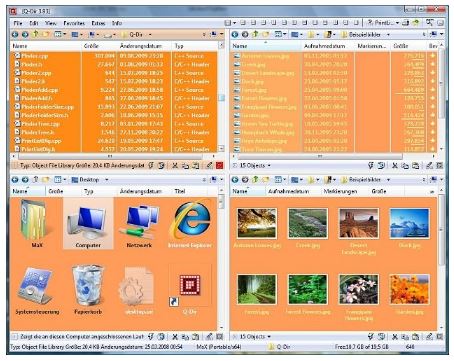Click the new folder icon in top-left pane

pos(46,34)
